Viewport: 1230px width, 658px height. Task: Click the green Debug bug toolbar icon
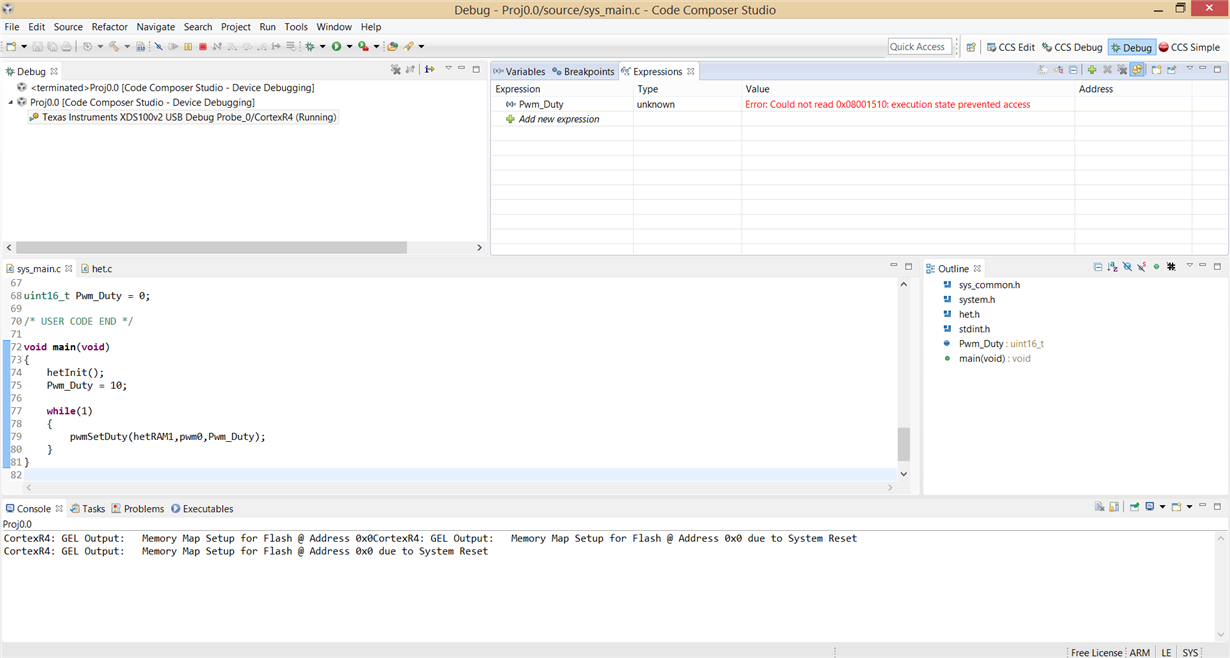[310, 46]
